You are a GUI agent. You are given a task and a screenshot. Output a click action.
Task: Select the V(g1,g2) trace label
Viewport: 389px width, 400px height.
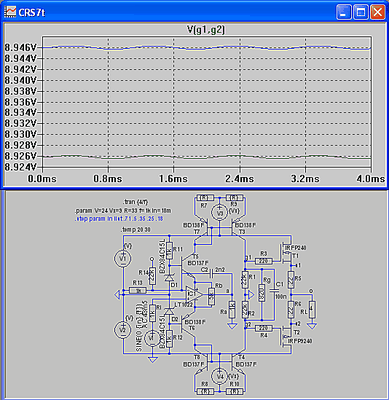[206, 30]
